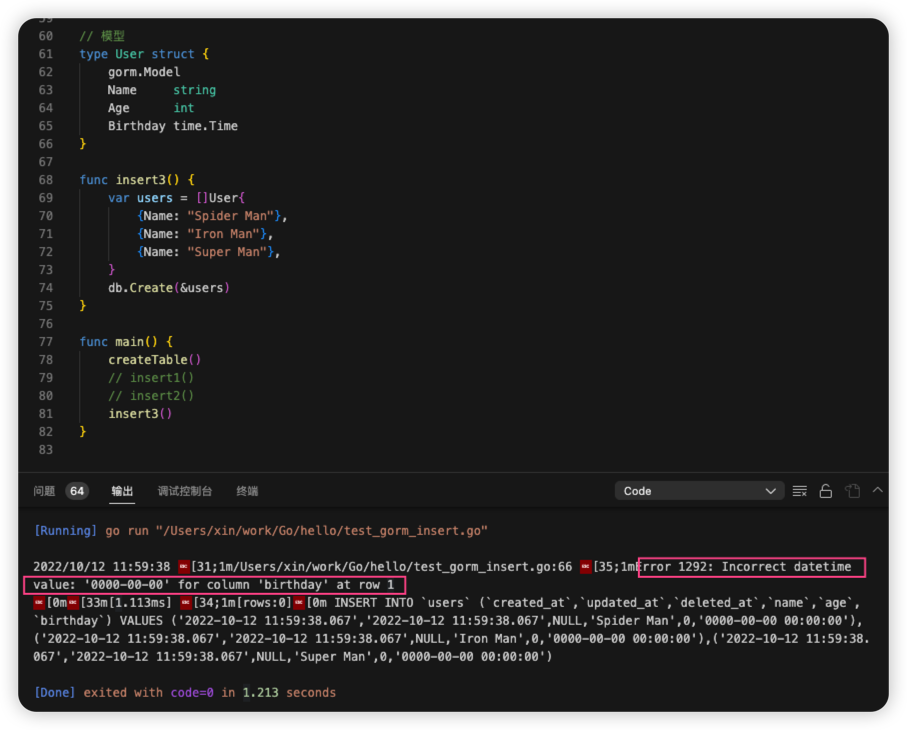Maximize the panel with the up chevron

click(877, 490)
